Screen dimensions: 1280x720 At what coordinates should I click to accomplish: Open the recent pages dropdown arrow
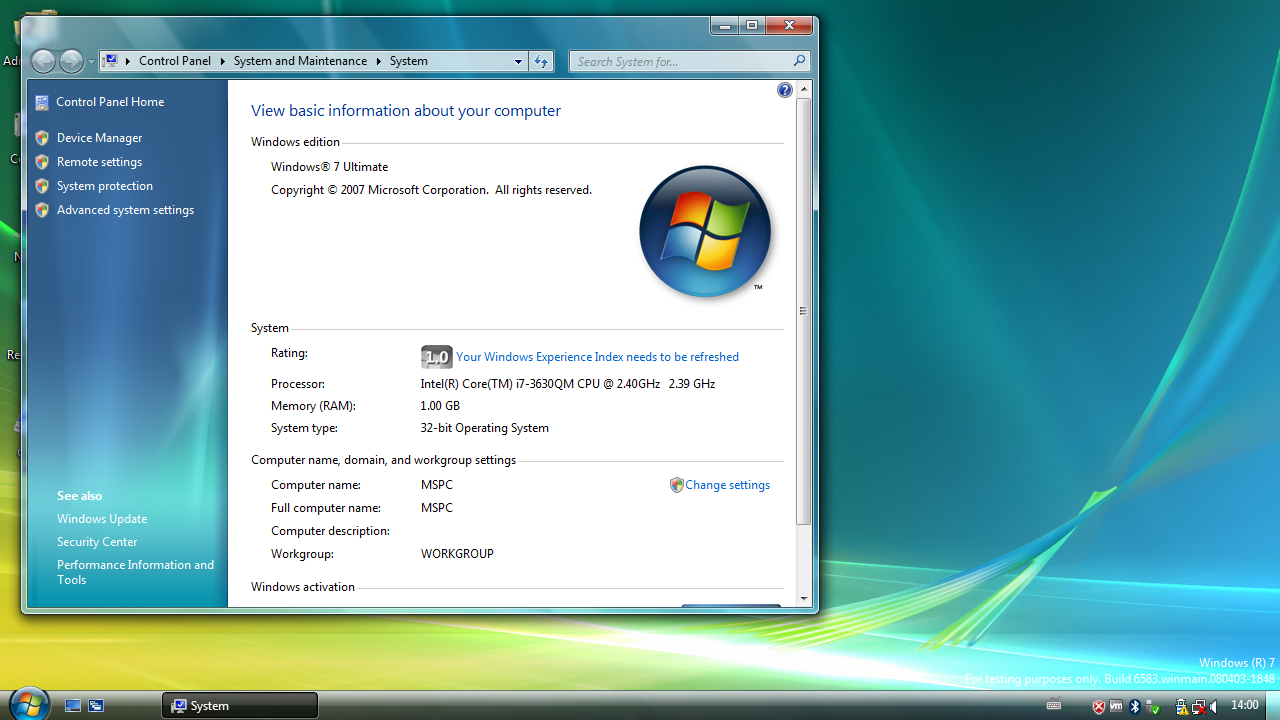click(91, 62)
